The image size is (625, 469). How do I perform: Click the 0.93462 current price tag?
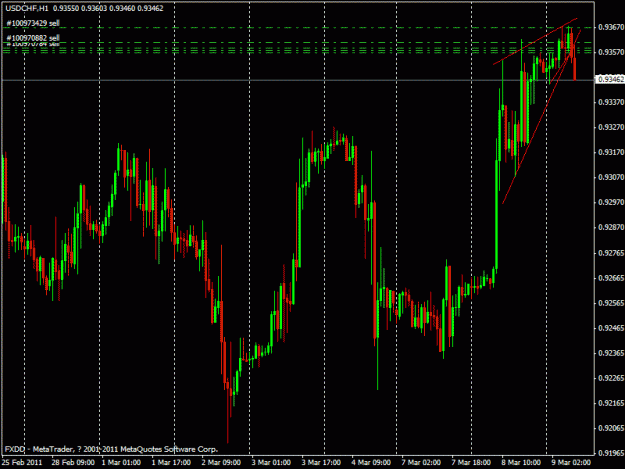(611, 79)
